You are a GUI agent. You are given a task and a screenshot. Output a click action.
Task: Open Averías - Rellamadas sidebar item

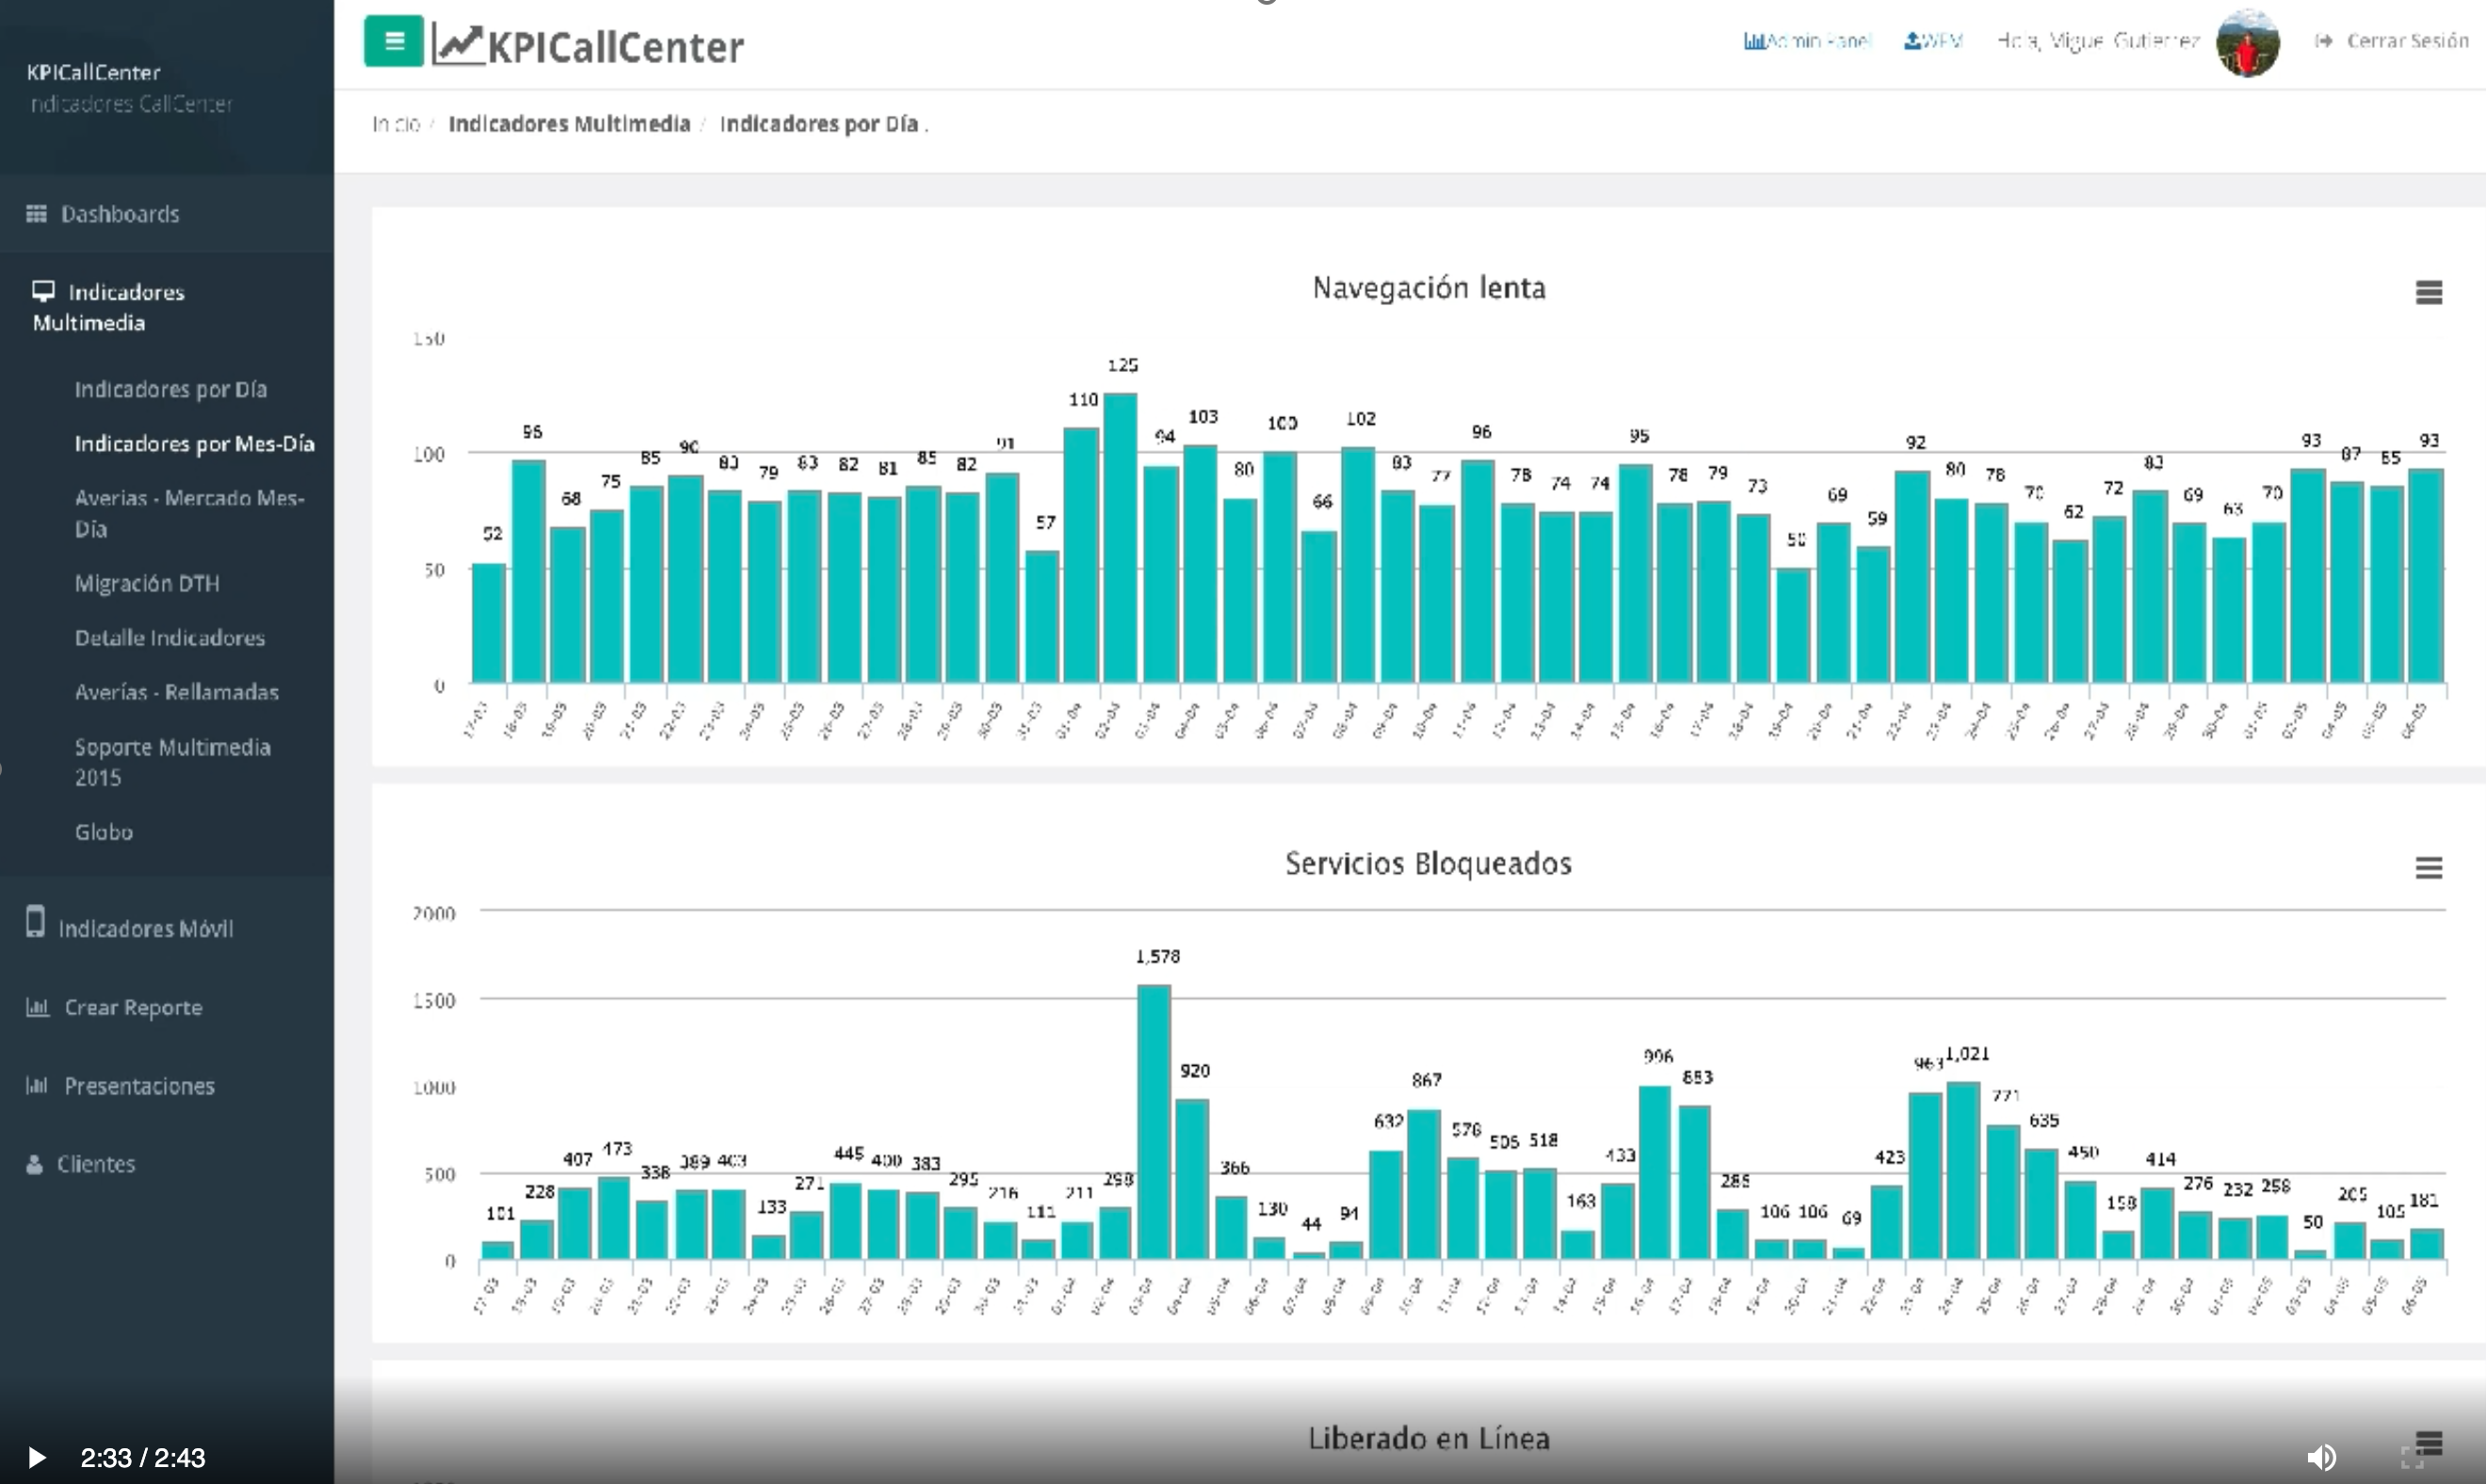pos(177,692)
